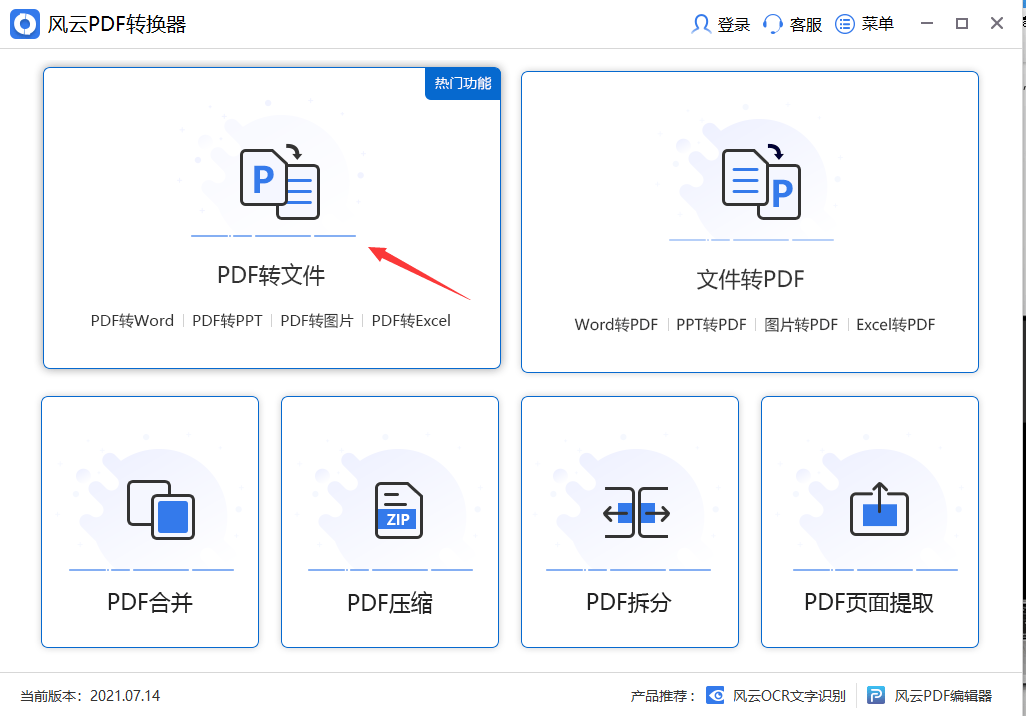
Task: Open the PDF转Excel function
Action: 411,320
